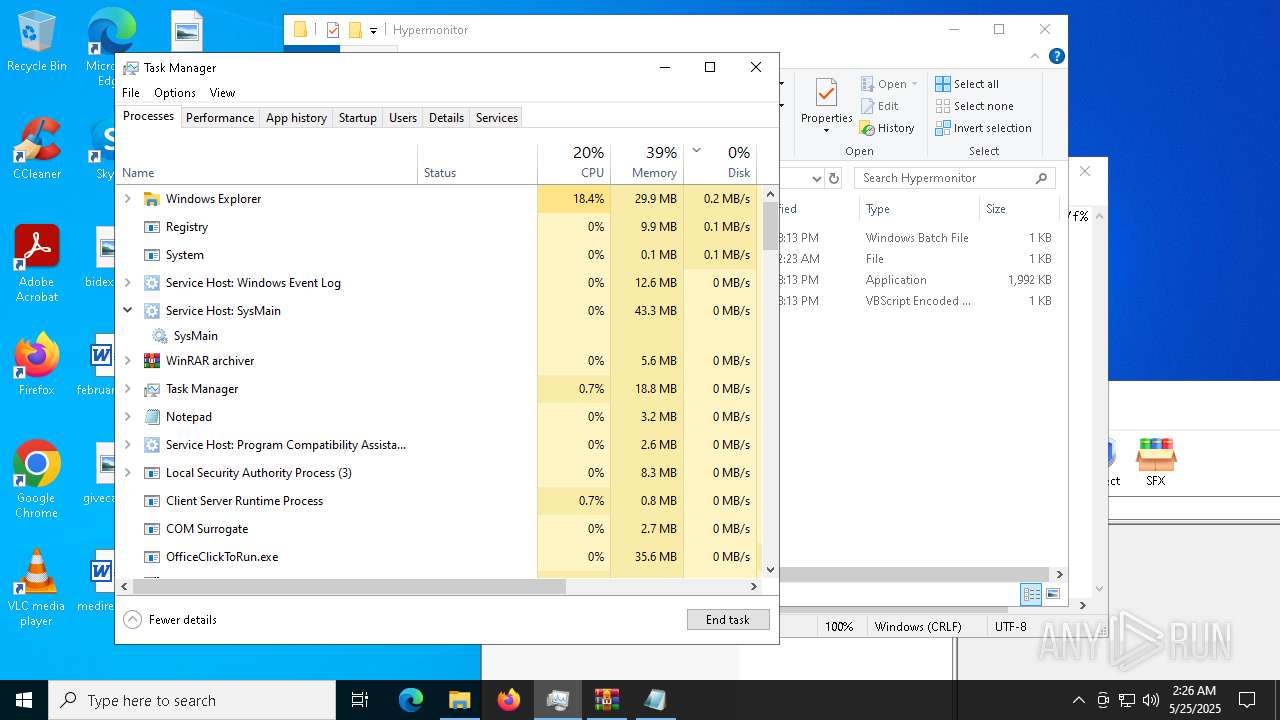Open Recycle Bin desktop icon
This screenshot has width=1280, height=720.
(x=36, y=42)
